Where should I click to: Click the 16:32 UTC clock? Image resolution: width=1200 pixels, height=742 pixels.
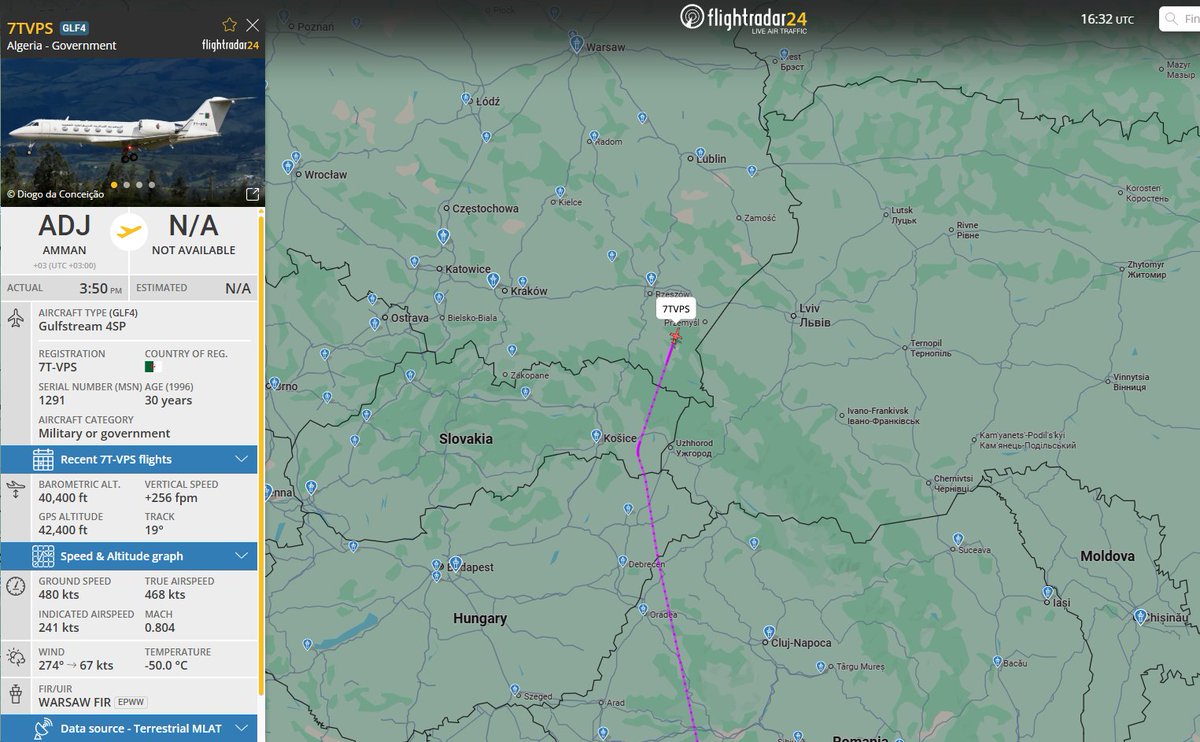(1108, 19)
